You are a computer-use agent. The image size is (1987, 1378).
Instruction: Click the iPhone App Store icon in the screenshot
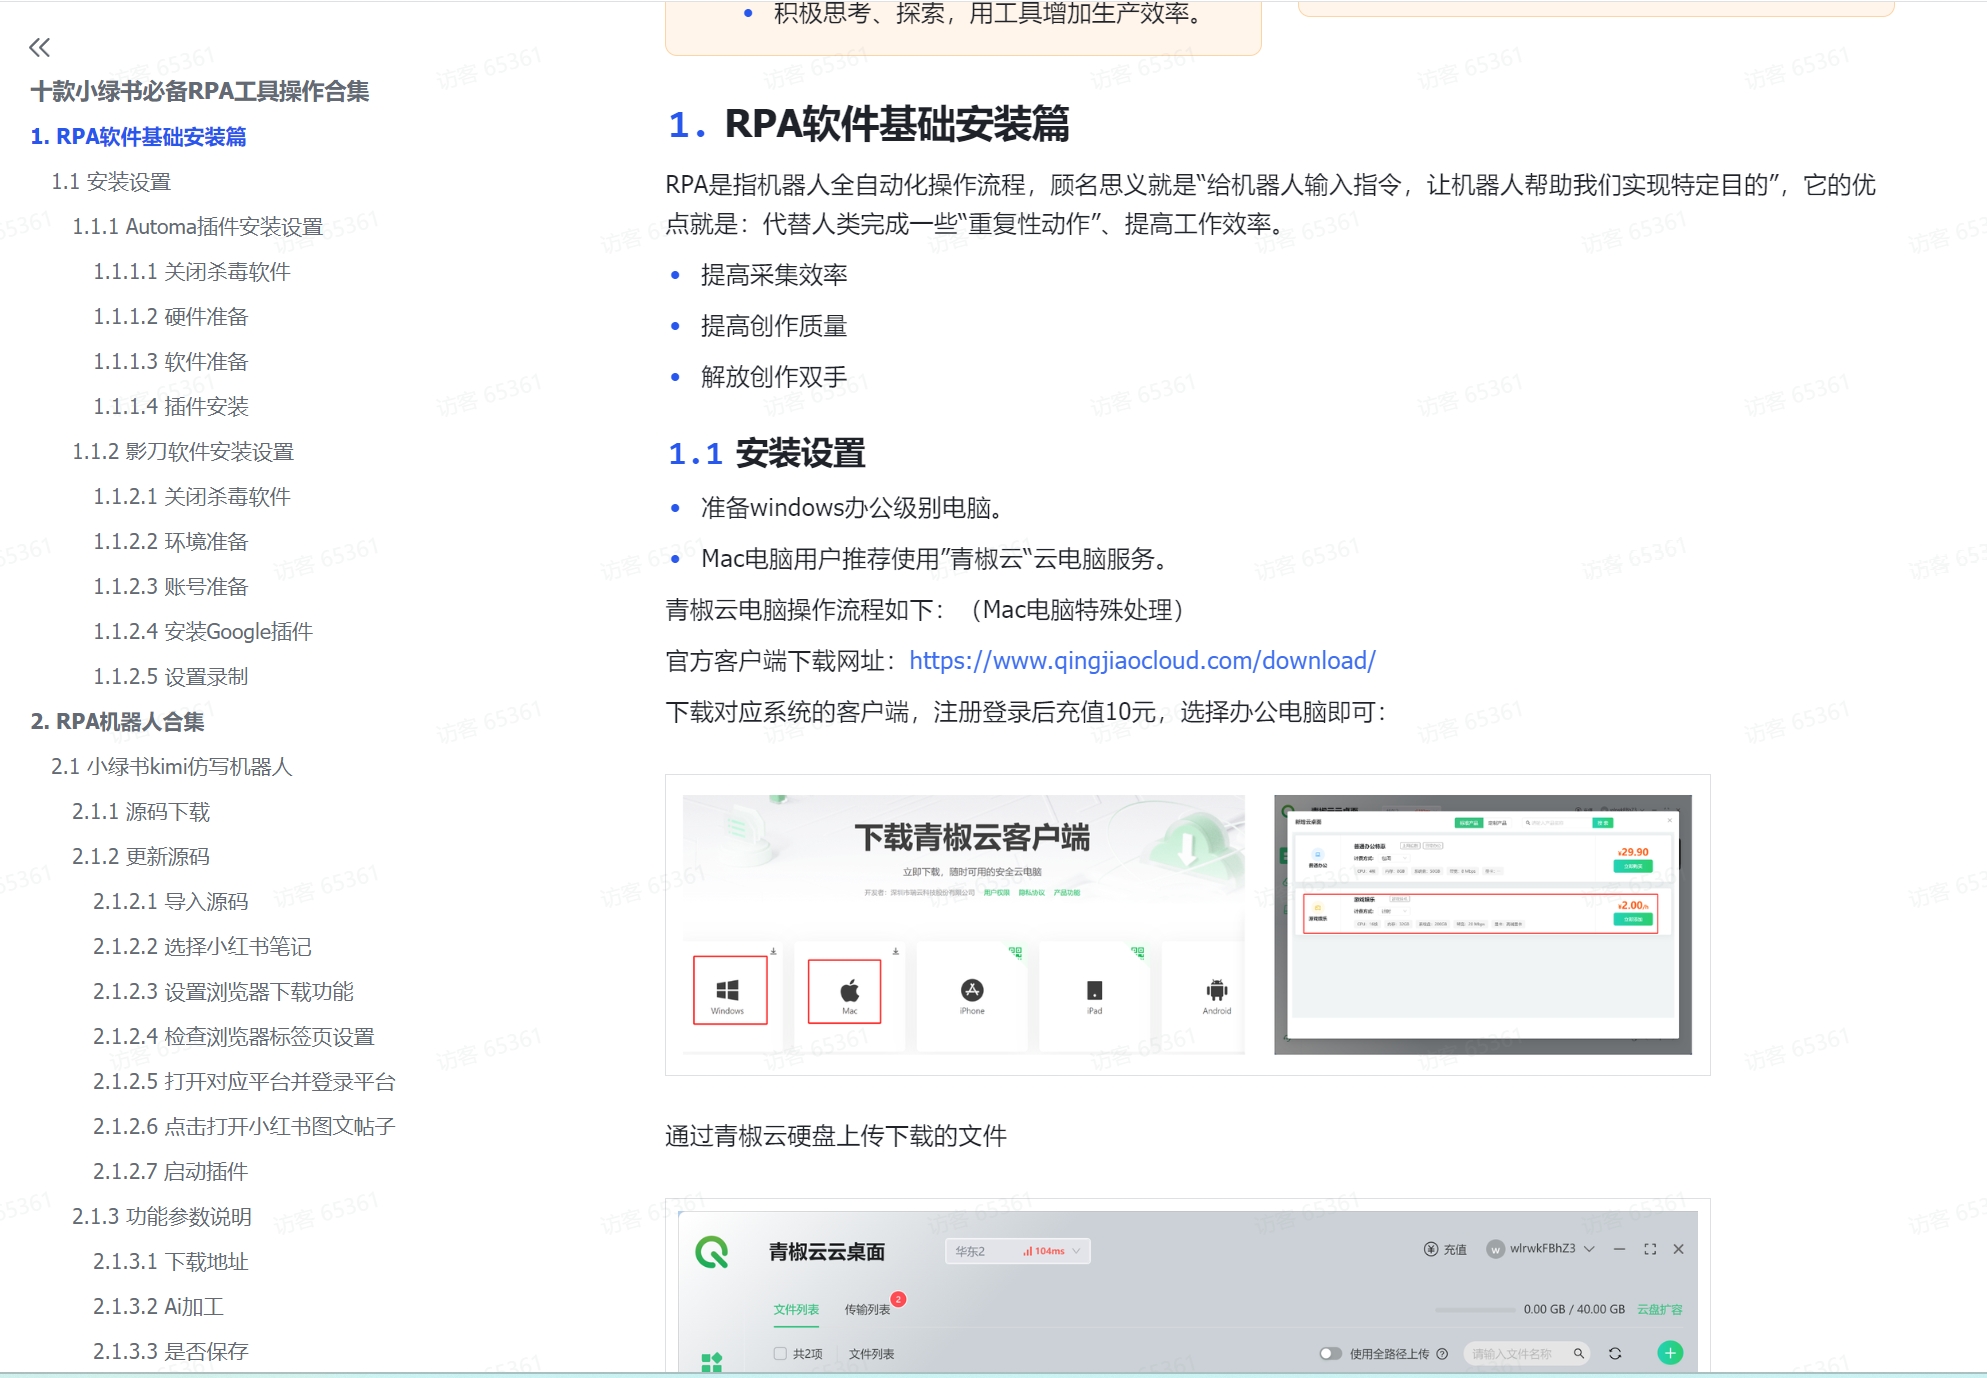tap(972, 990)
